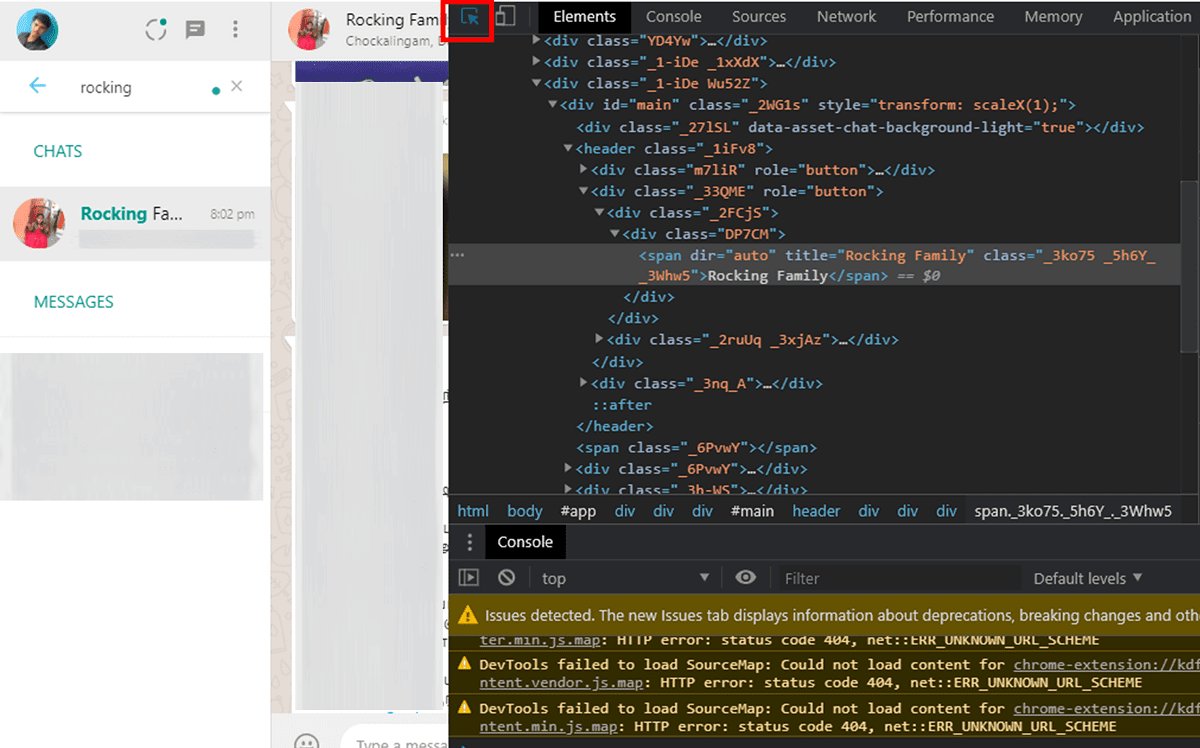1200x748 pixels.
Task: Click header in the breadcrumb bar
Action: tap(816, 511)
